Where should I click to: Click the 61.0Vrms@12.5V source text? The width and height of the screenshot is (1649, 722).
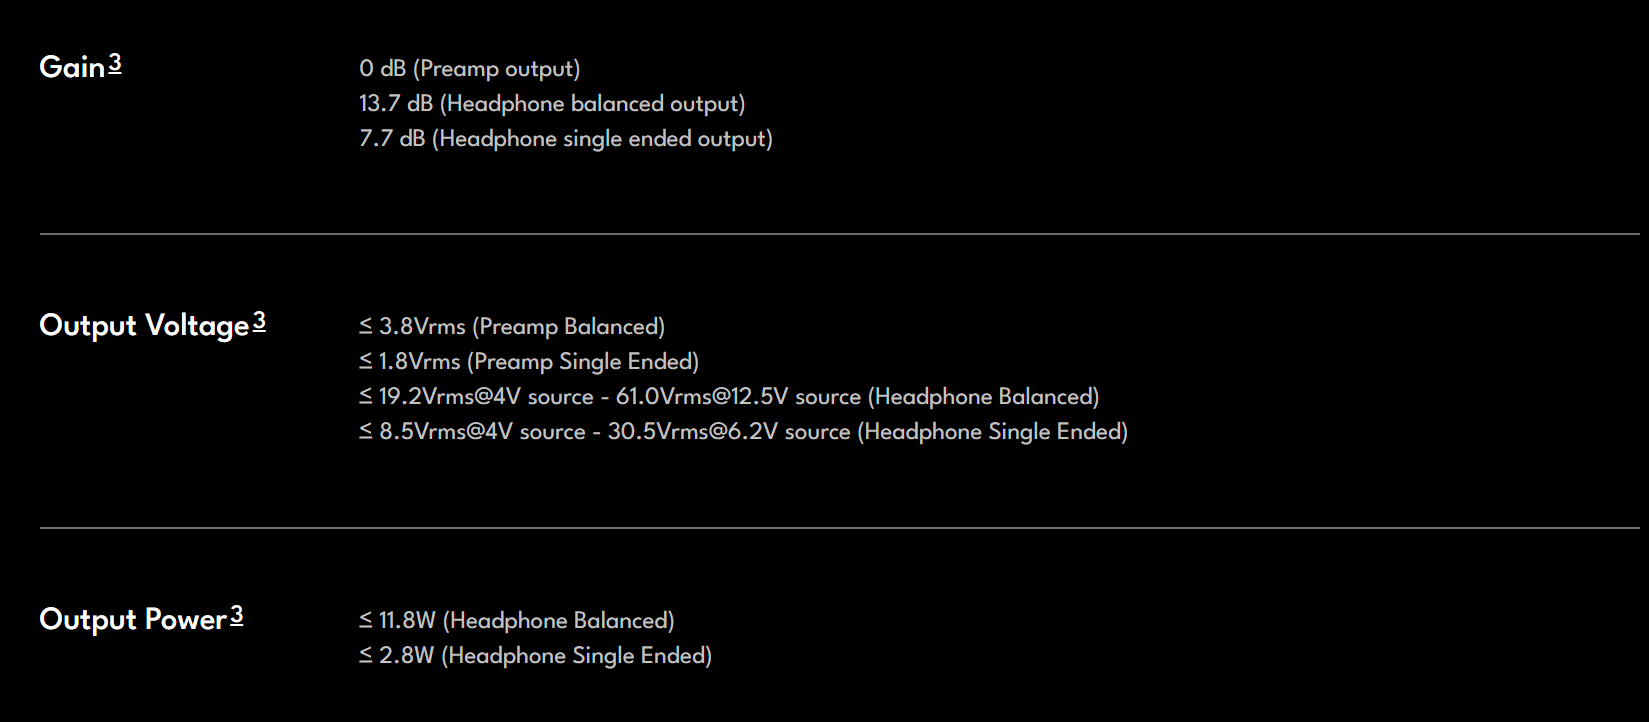738,397
